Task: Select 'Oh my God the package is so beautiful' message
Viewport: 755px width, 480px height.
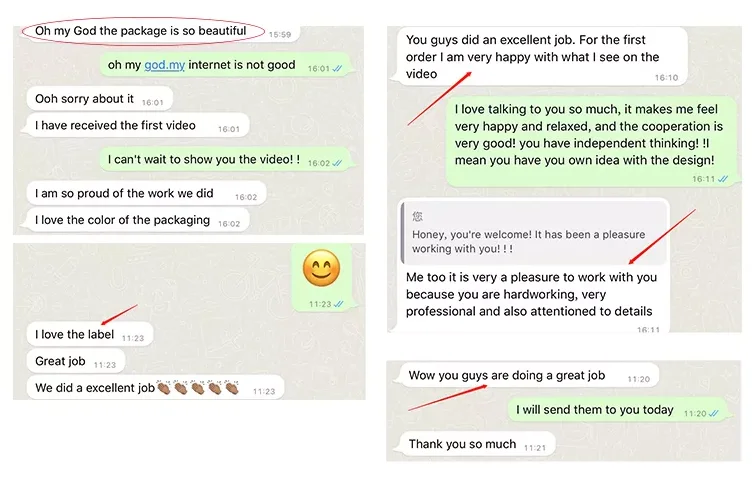Action: point(143,31)
